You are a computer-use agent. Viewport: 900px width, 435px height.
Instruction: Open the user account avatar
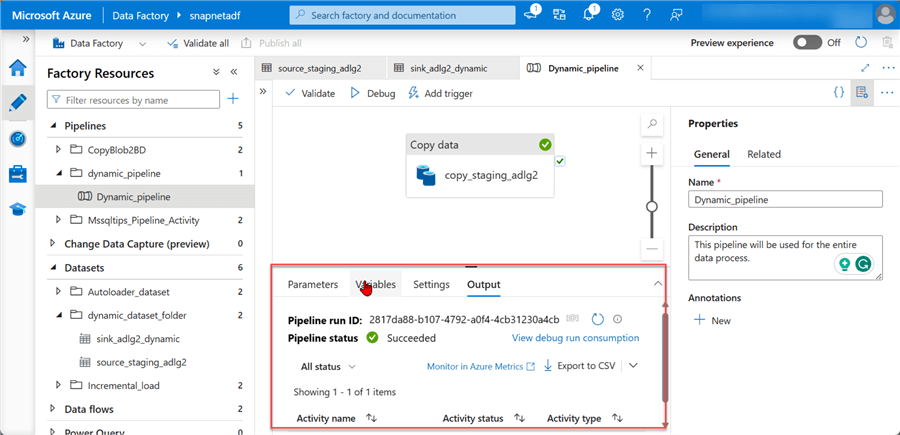885,15
